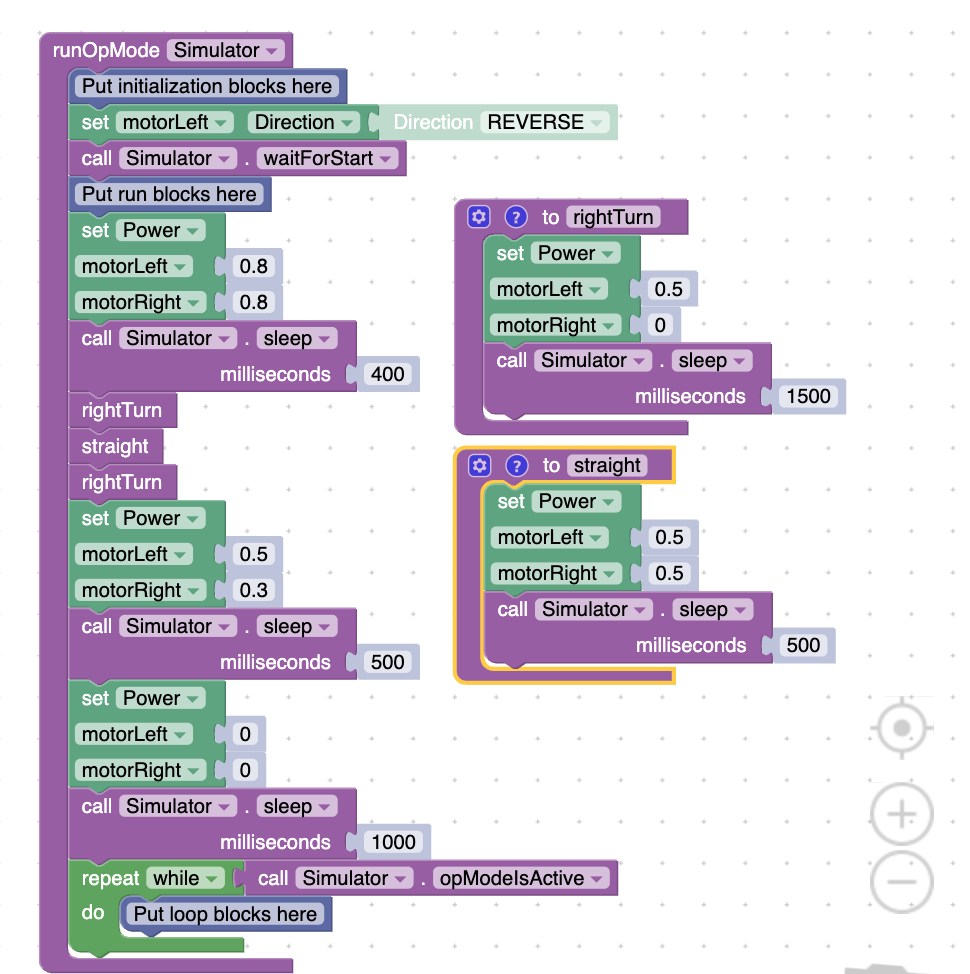This screenshot has width=970, height=974.
Task: Click motorRight power value 0.3
Action: click(254, 590)
